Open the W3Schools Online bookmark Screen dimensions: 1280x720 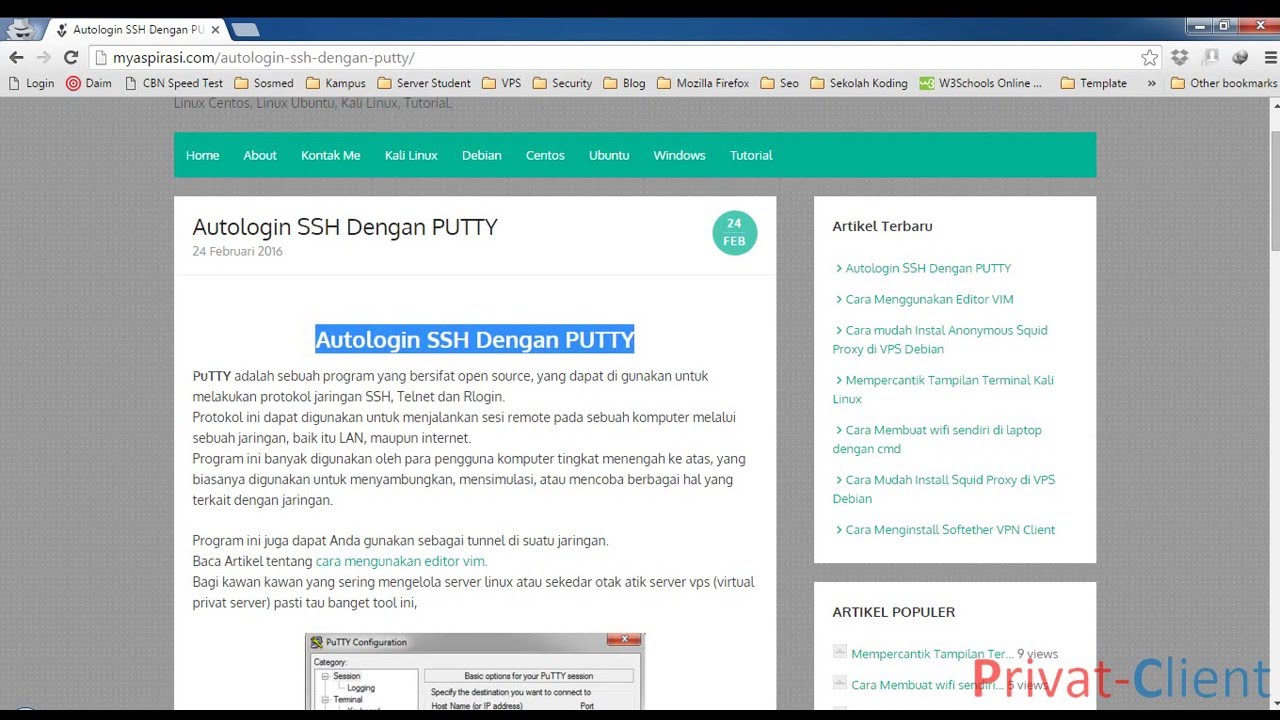[981, 83]
